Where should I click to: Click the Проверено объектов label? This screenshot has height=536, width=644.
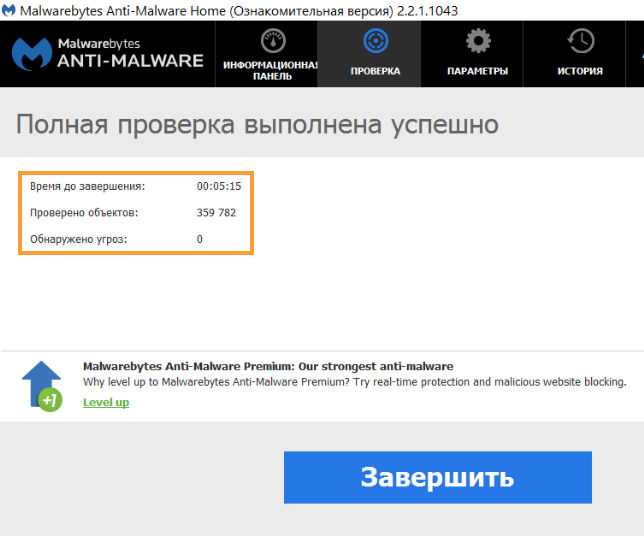click(x=84, y=213)
